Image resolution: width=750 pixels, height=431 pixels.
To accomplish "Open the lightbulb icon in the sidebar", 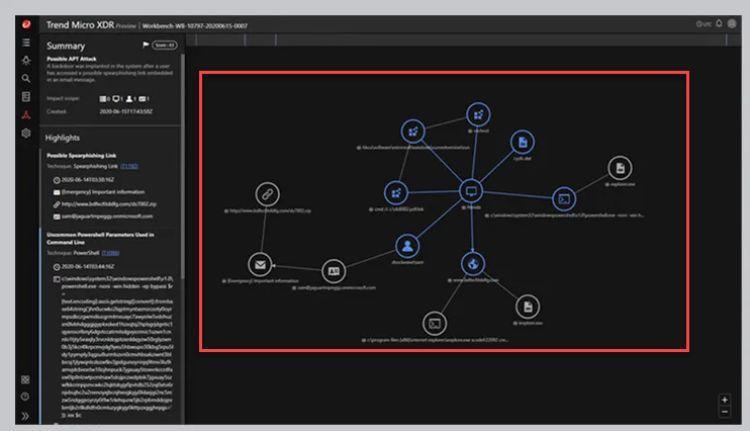I will [26, 60].
